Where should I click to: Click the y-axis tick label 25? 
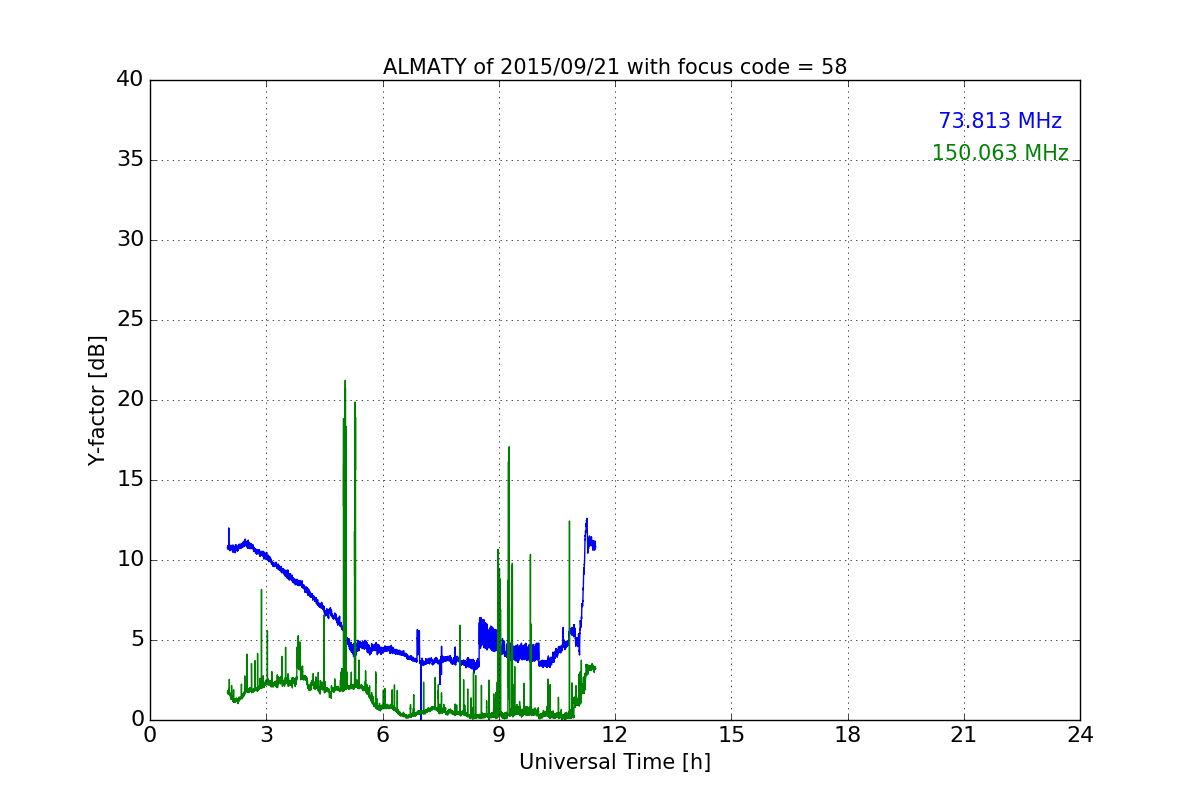(130, 320)
